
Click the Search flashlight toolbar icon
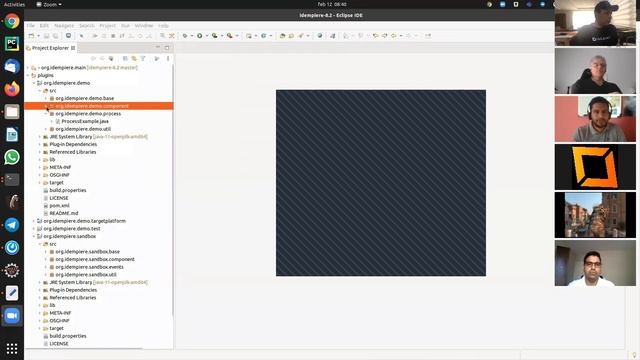pos(301,36)
